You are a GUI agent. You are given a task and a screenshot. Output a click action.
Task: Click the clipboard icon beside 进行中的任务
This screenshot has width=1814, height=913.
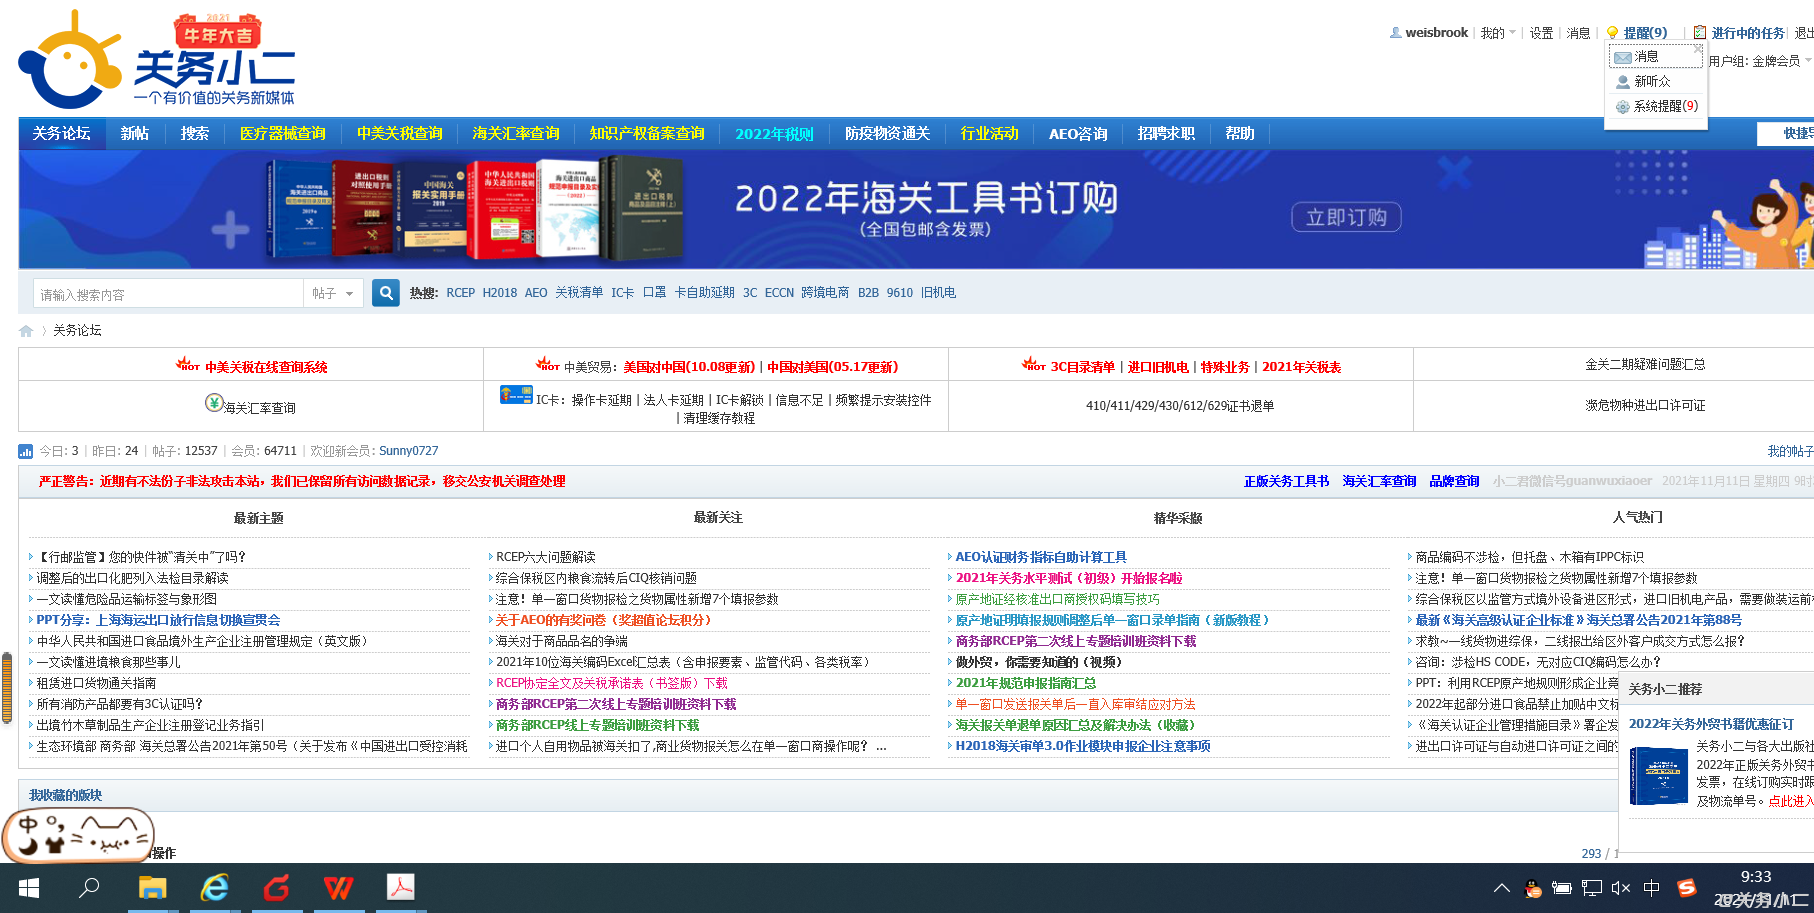click(1699, 33)
